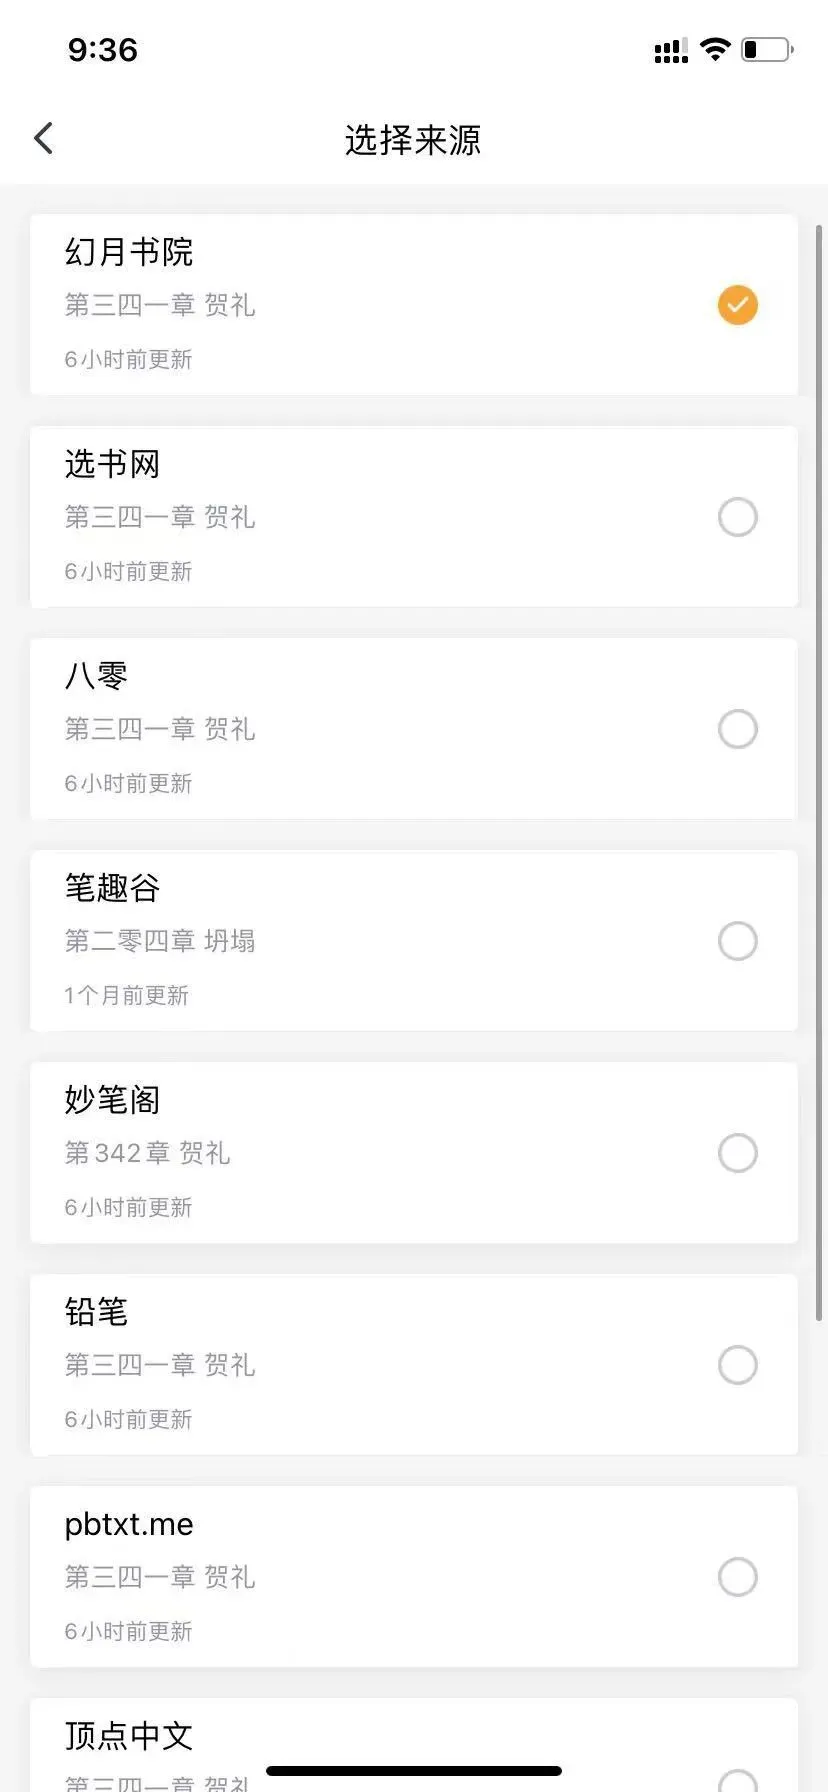Screen dimensions: 828x1792
Task: Tap the 八零 source title
Action: pos(96,676)
